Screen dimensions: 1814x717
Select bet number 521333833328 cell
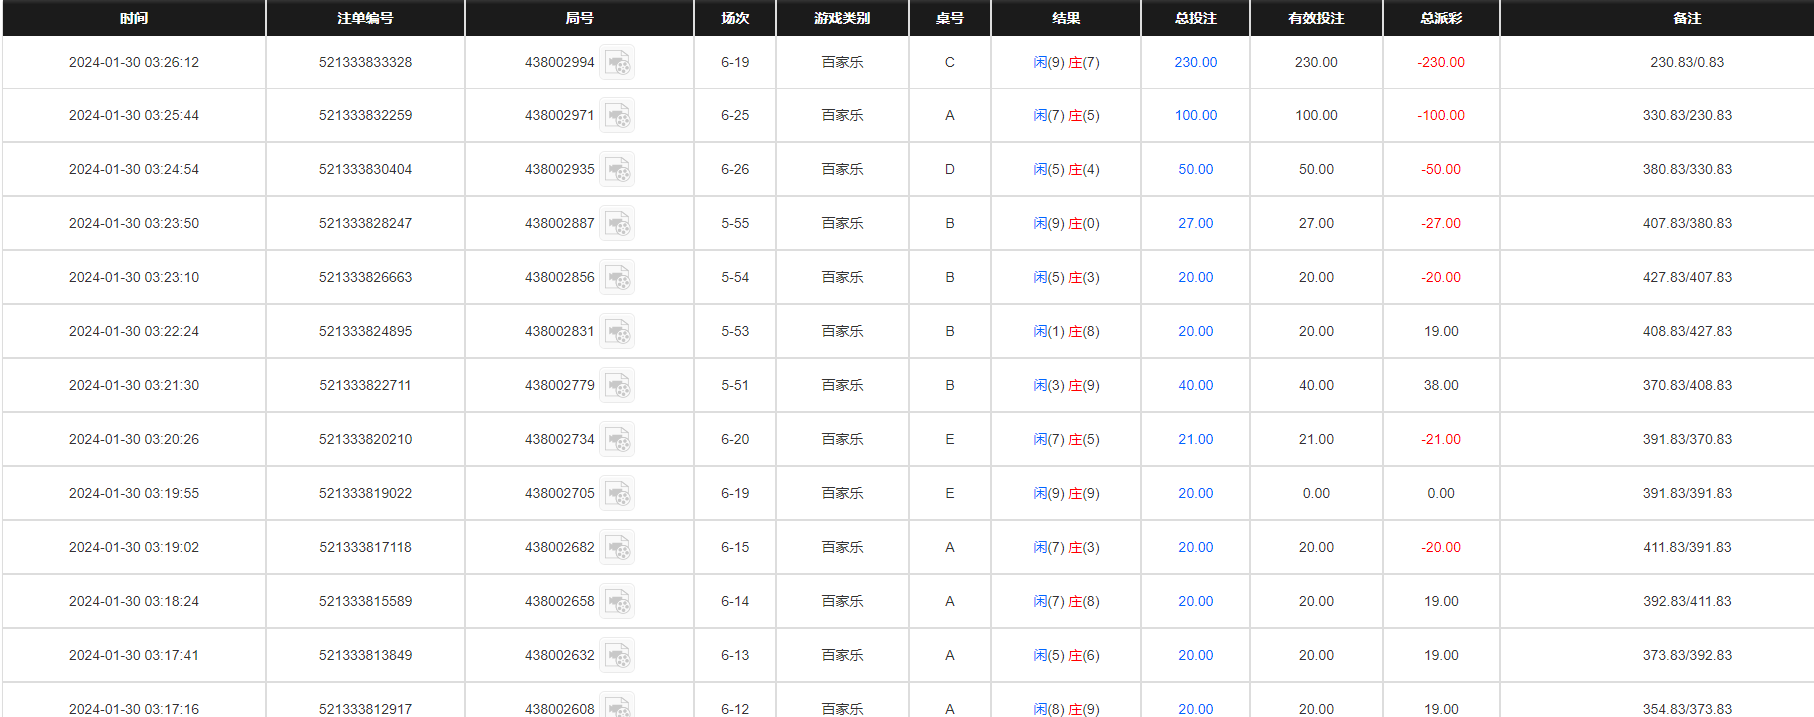click(x=365, y=62)
